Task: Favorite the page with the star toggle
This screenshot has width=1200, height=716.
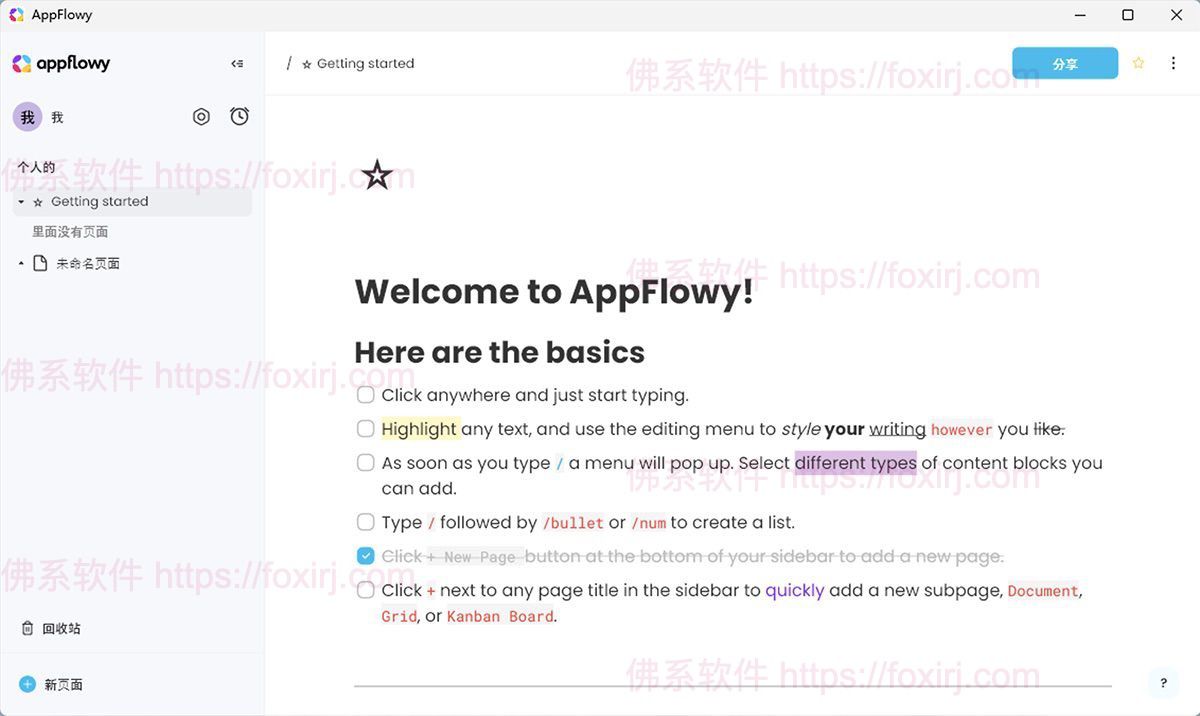Action: [1138, 63]
